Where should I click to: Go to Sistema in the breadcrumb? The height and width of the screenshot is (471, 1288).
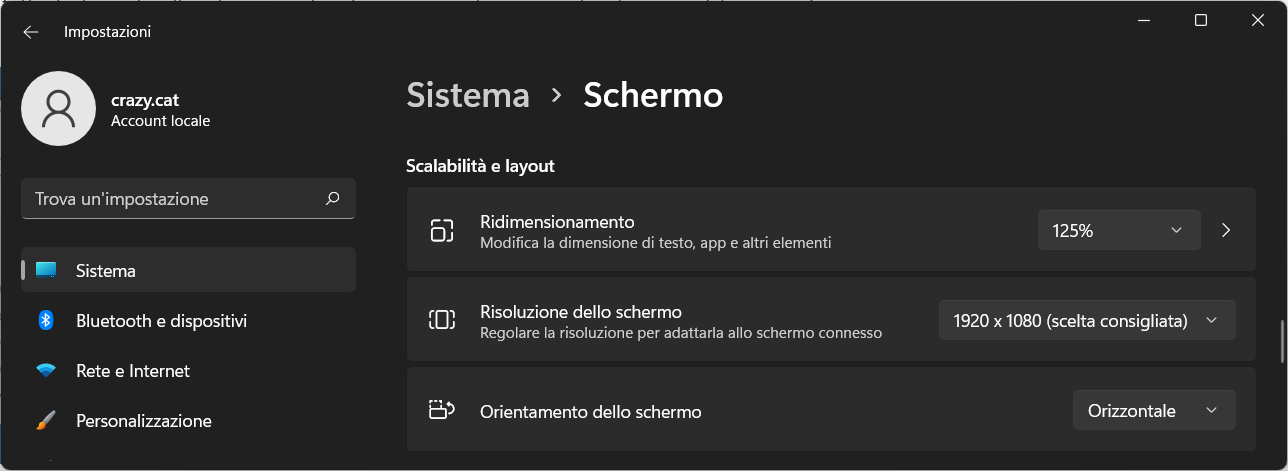click(468, 95)
